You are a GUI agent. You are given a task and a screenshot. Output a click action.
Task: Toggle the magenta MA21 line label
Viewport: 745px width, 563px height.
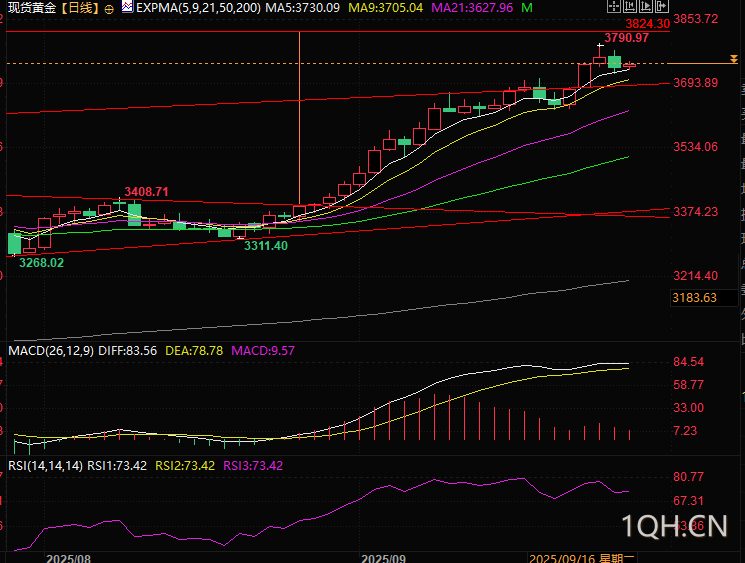pos(471,8)
